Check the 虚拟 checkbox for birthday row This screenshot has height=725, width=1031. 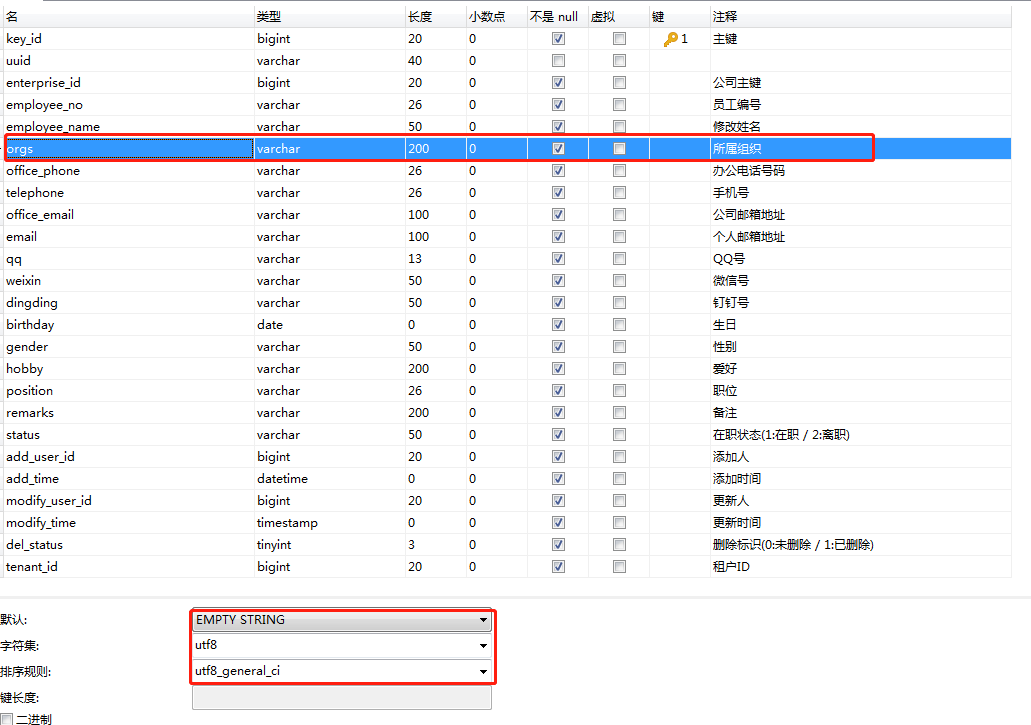pos(619,324)
